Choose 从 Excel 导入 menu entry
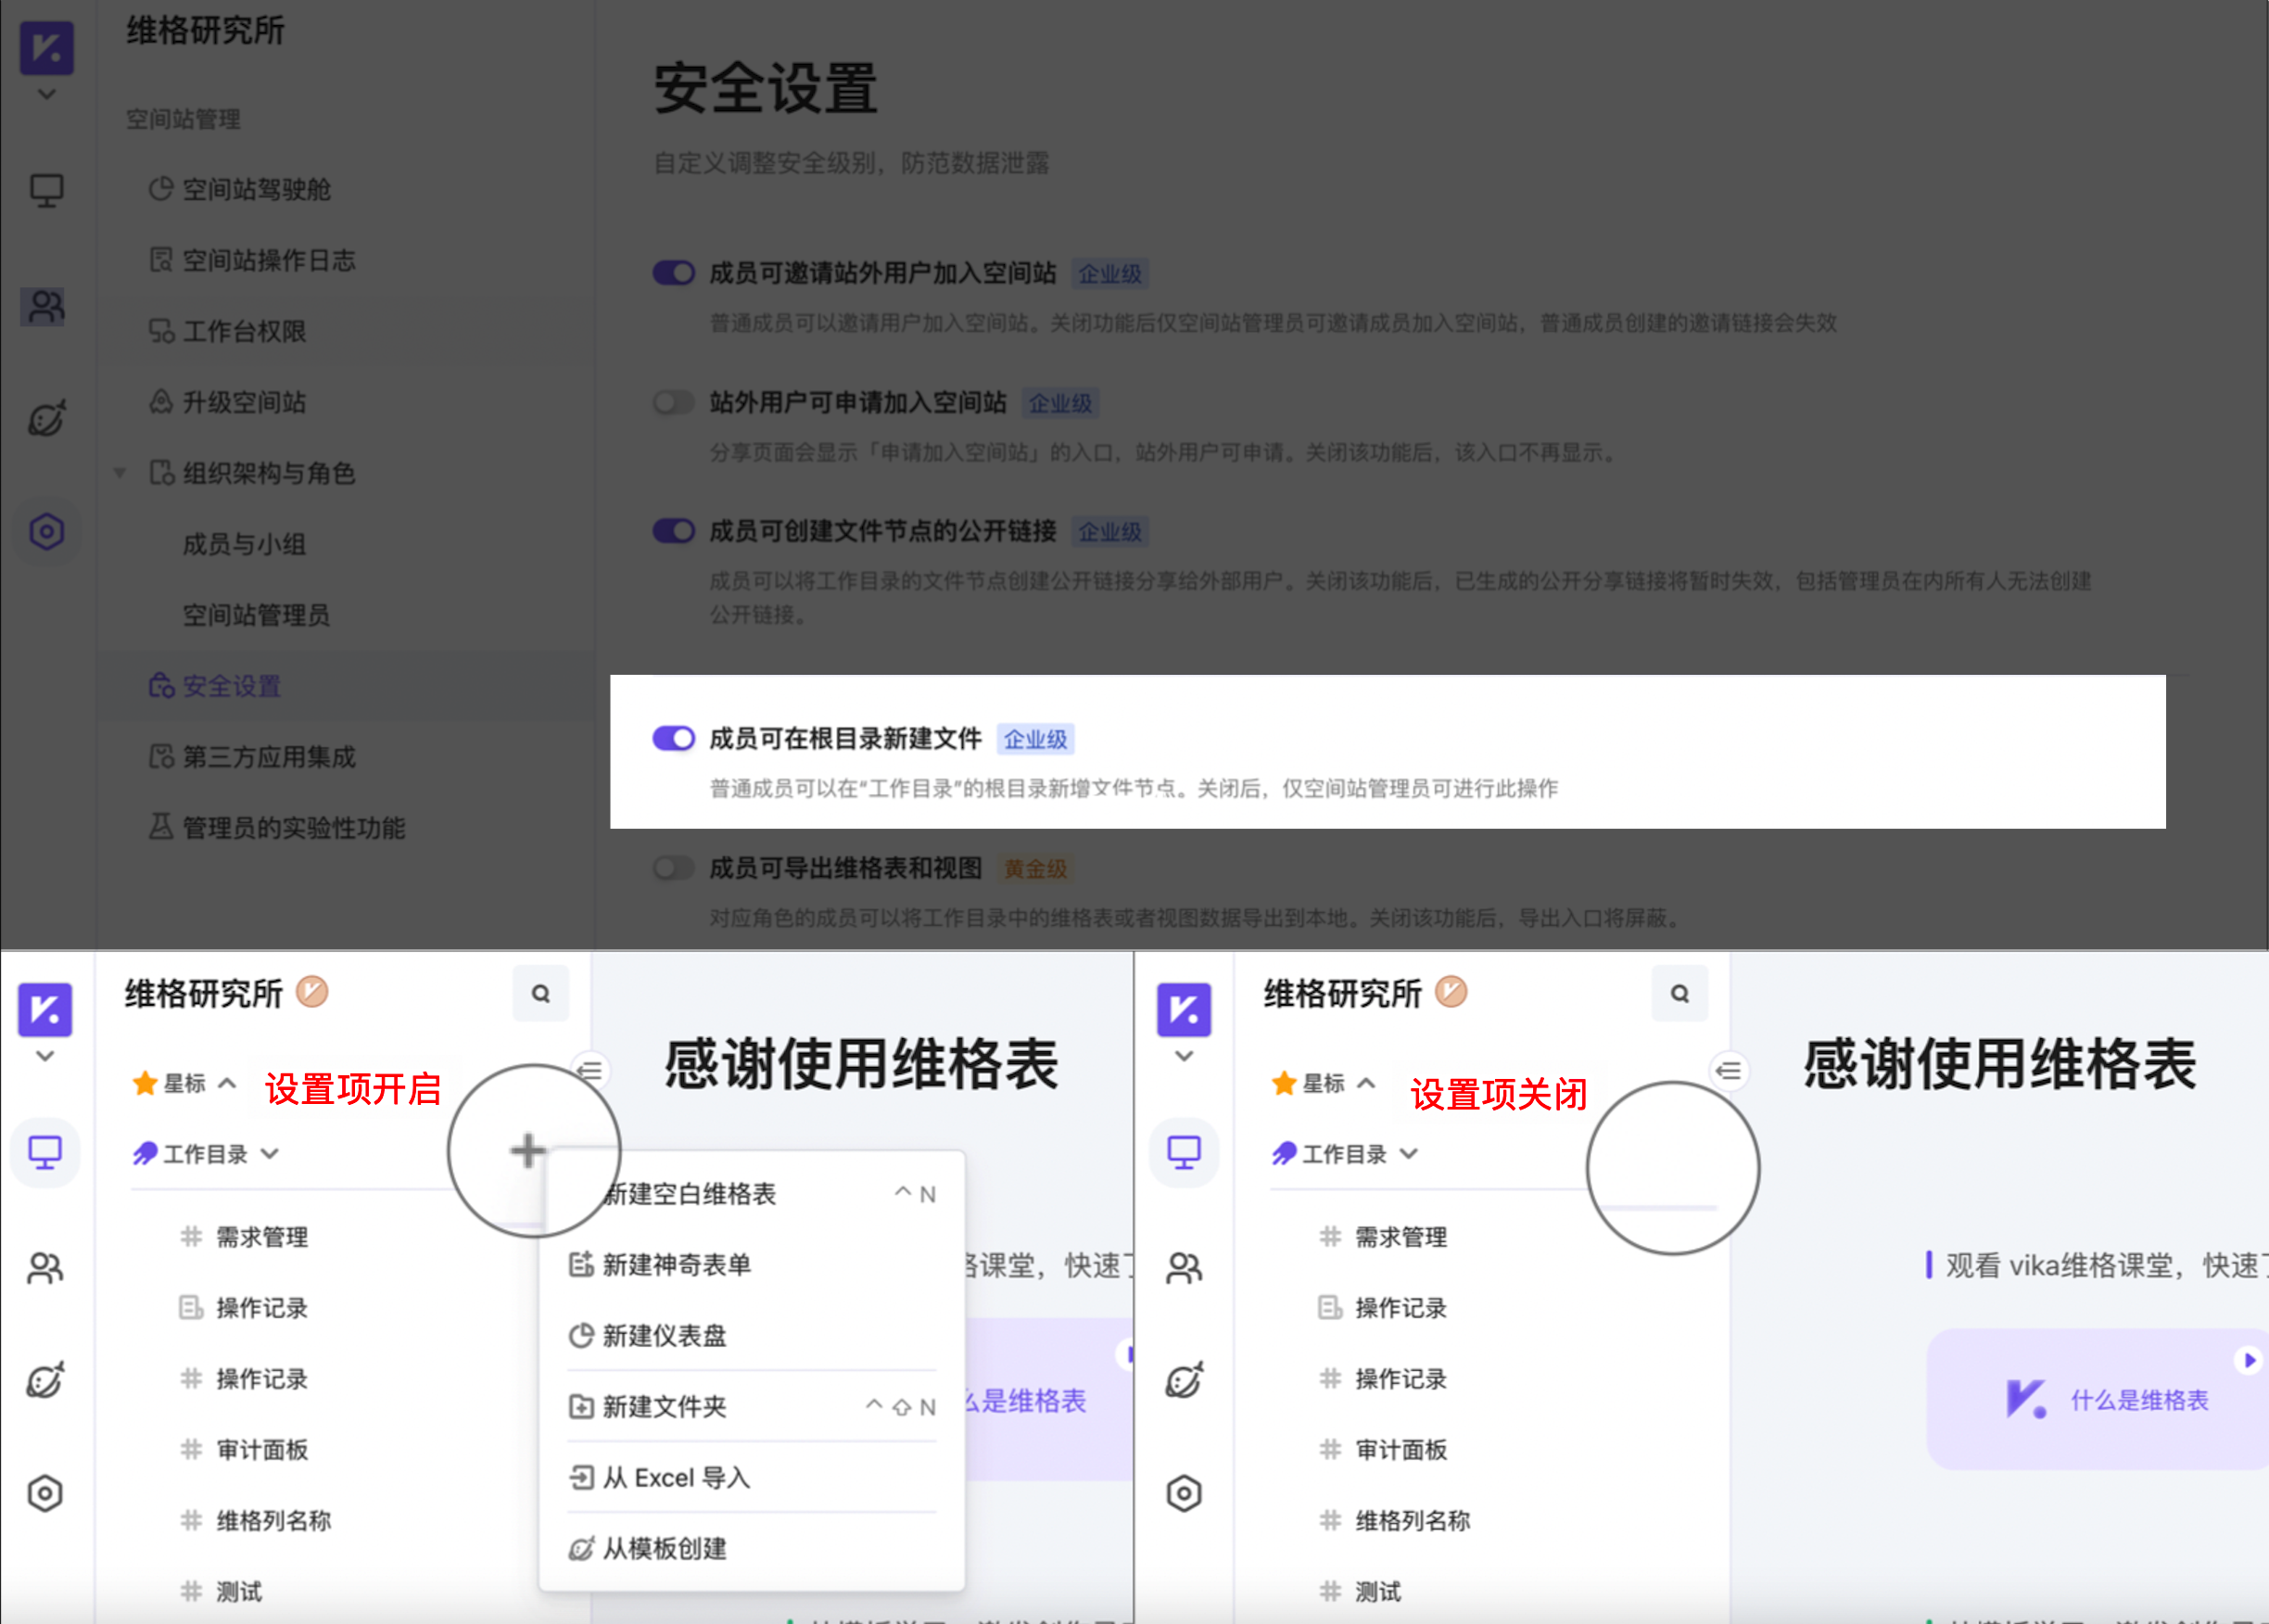 [676, 1478]
